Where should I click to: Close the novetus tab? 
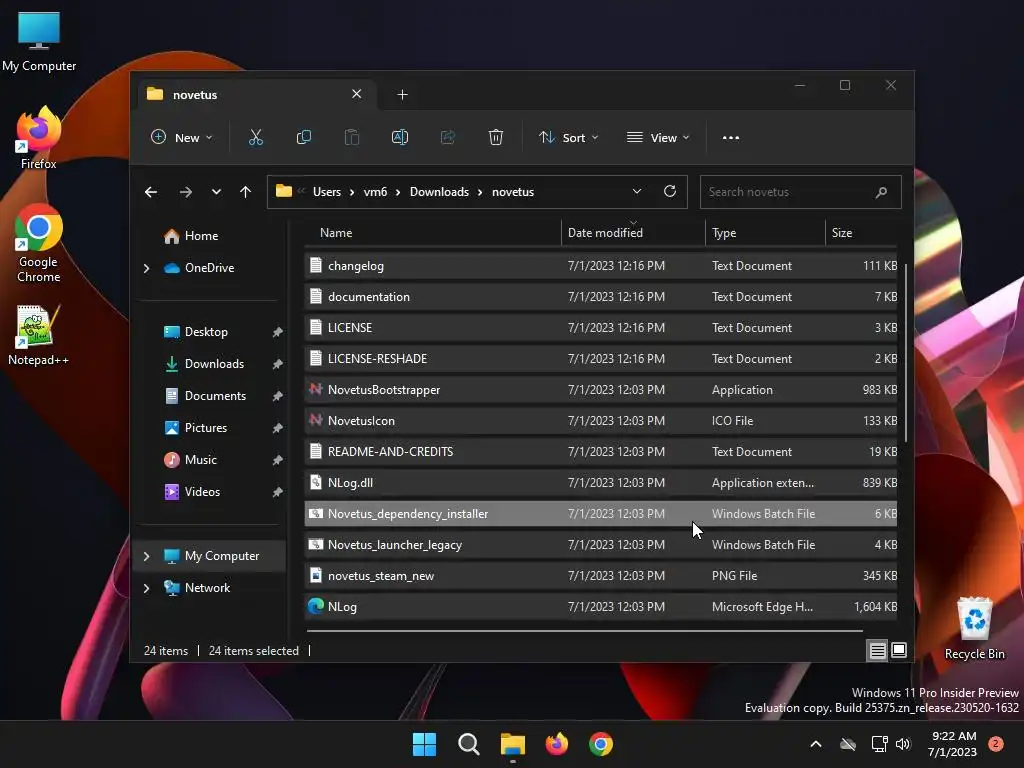tap(357, 94)
